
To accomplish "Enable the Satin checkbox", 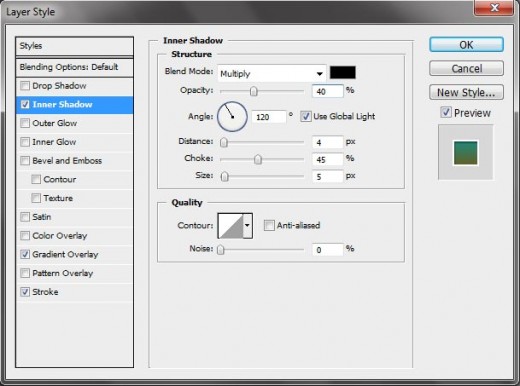I will [x=25, y=217].
